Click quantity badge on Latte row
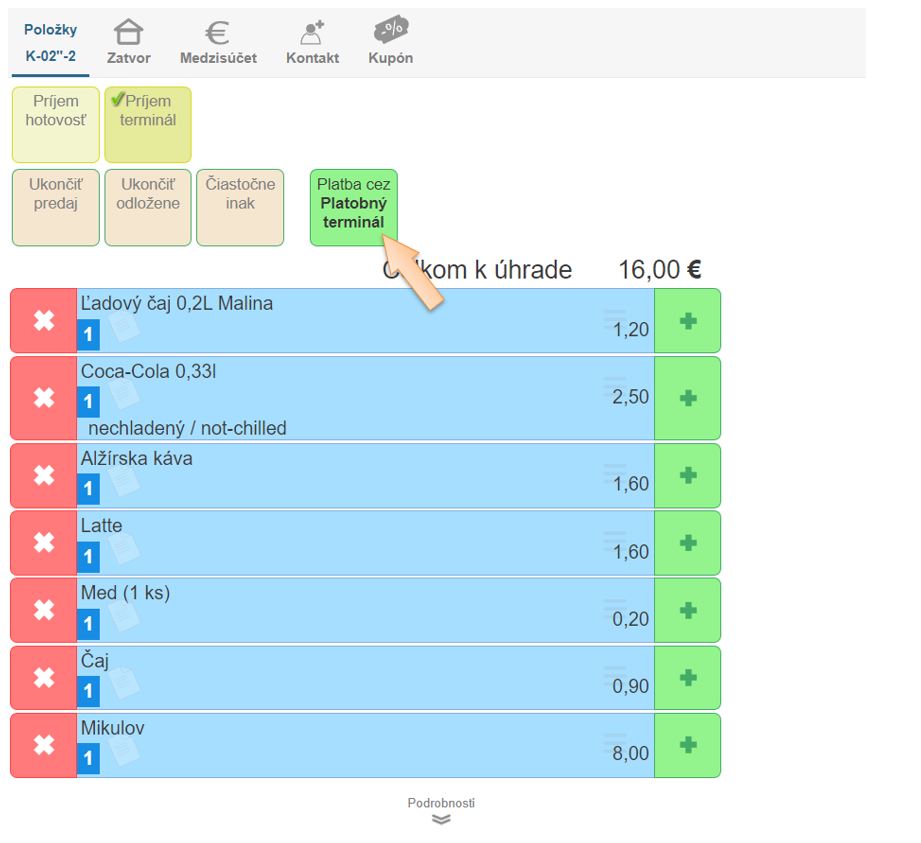 point(89,557)
